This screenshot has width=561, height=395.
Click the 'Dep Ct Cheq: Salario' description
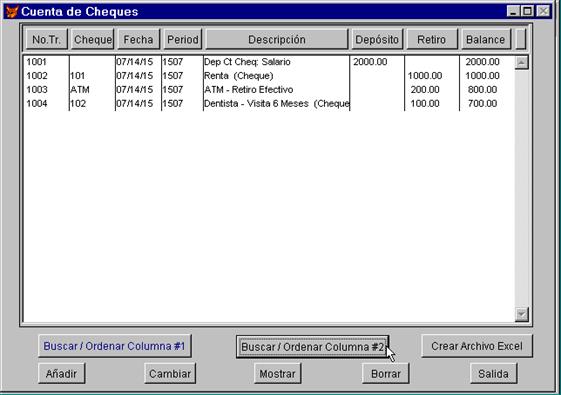247,62
